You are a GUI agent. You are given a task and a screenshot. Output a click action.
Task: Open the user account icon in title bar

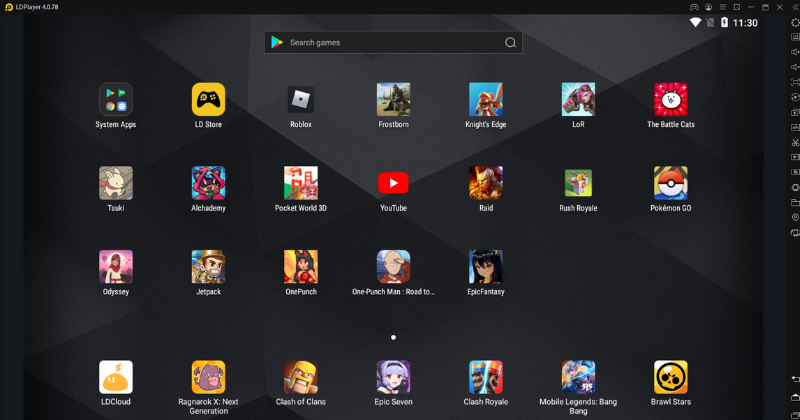[x=709, y=7]
